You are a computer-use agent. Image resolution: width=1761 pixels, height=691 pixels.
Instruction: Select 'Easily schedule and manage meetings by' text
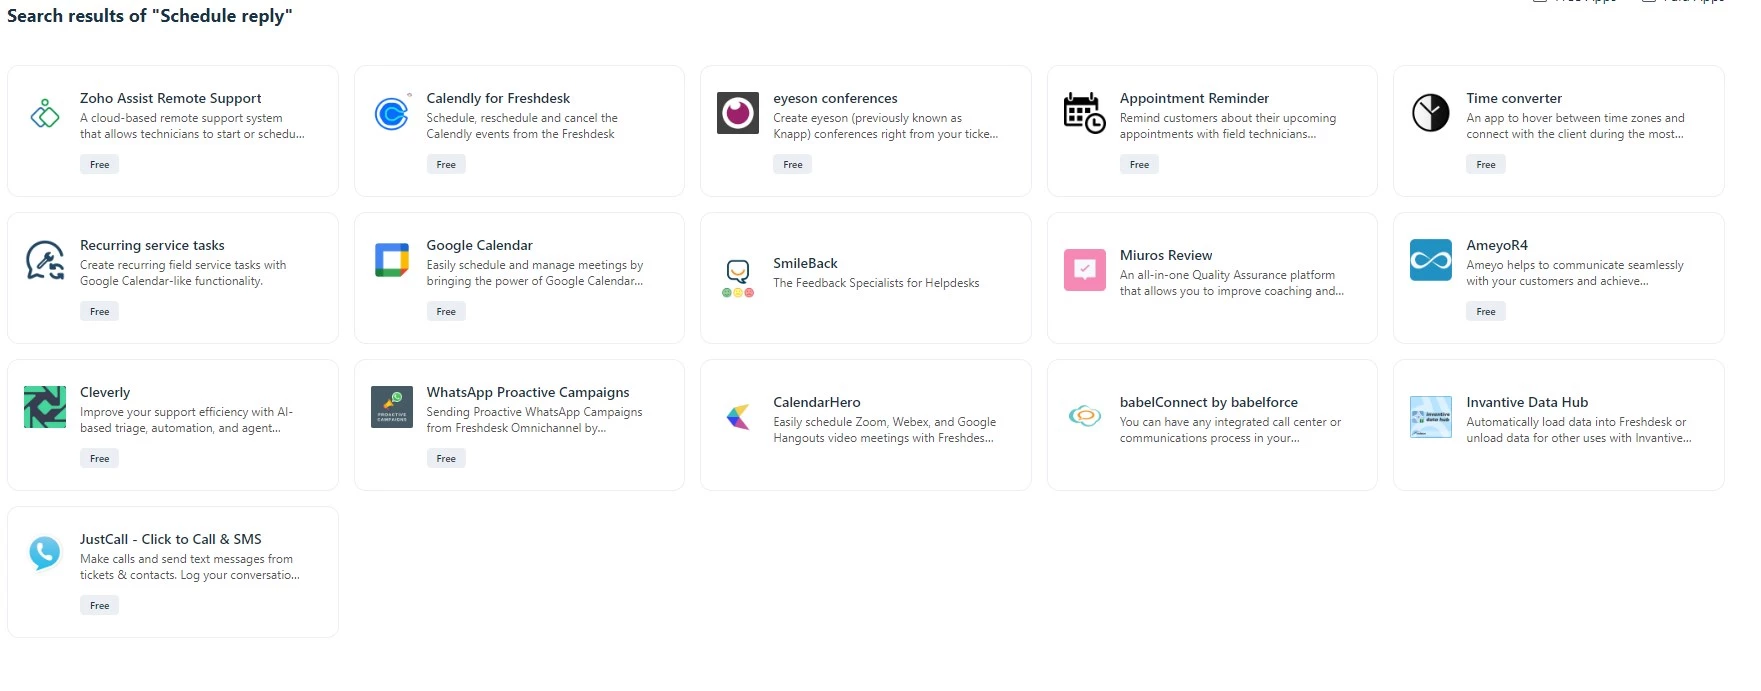(535, 265)
